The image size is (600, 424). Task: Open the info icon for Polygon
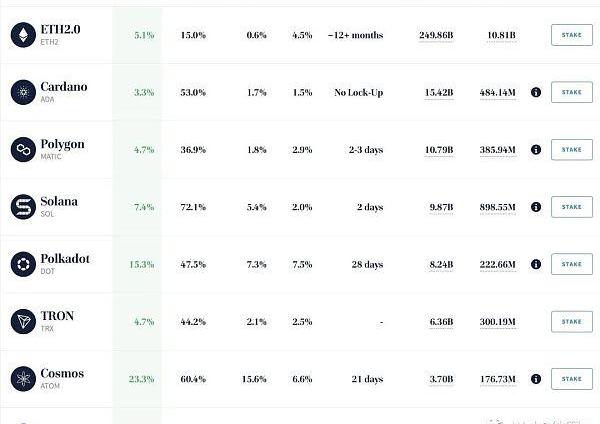point(536,150)
